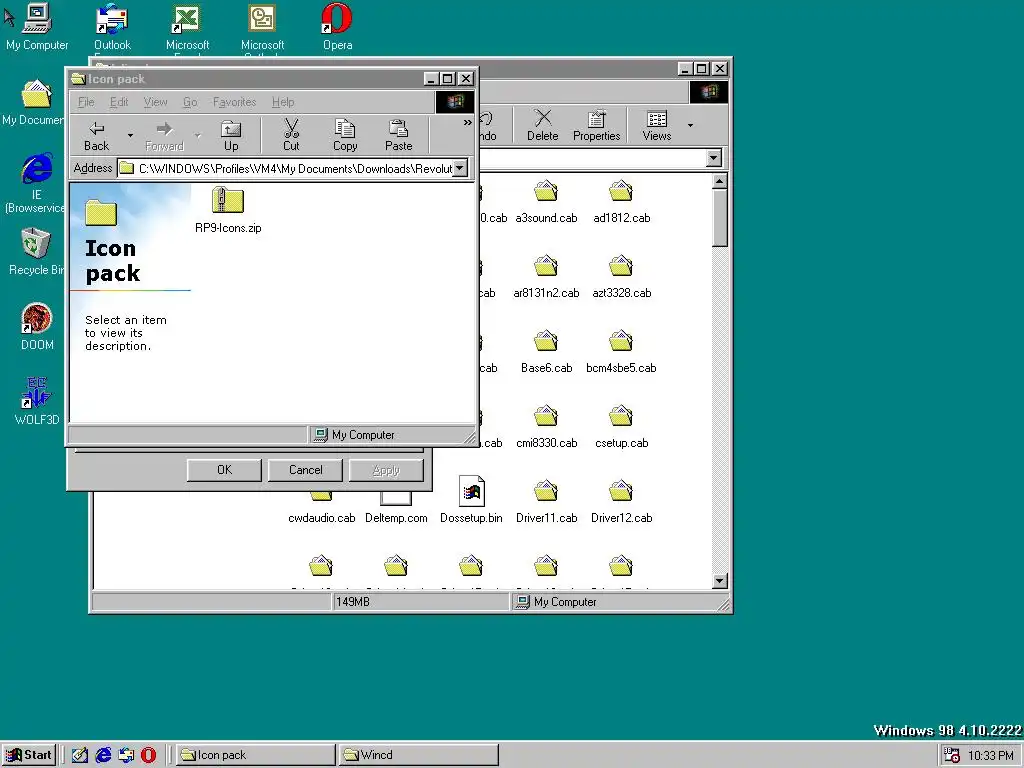Click the scroll up arrow in background window
This screenshot has height=768, width=1024.
click(x=720, y=181)
